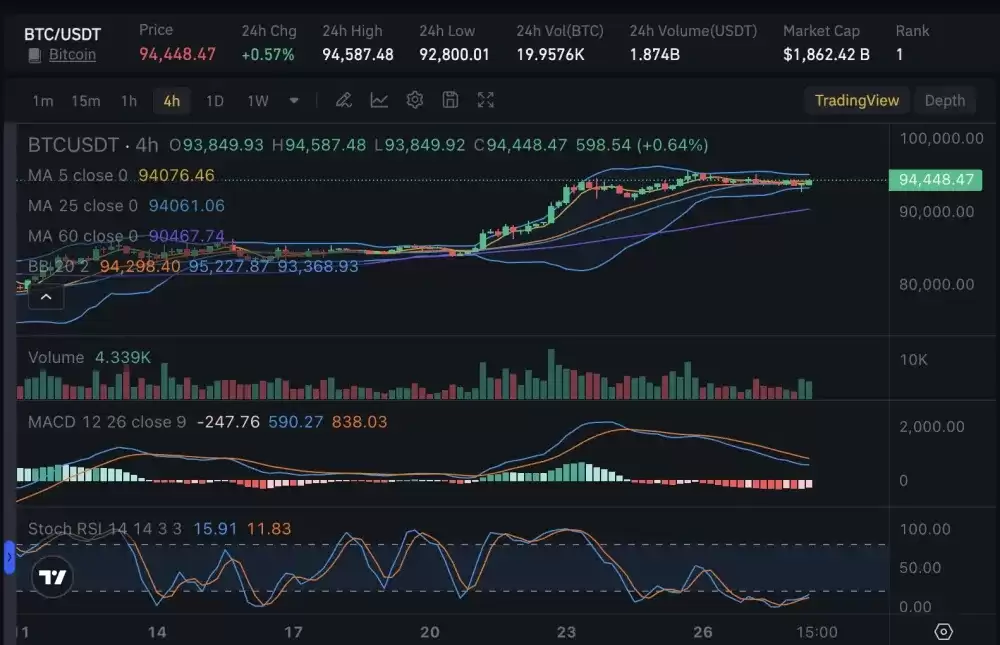This screenshot has height=645, width=1000.
Task: Switch chart to TradingView mode
Action: click(x=857, y=100)
